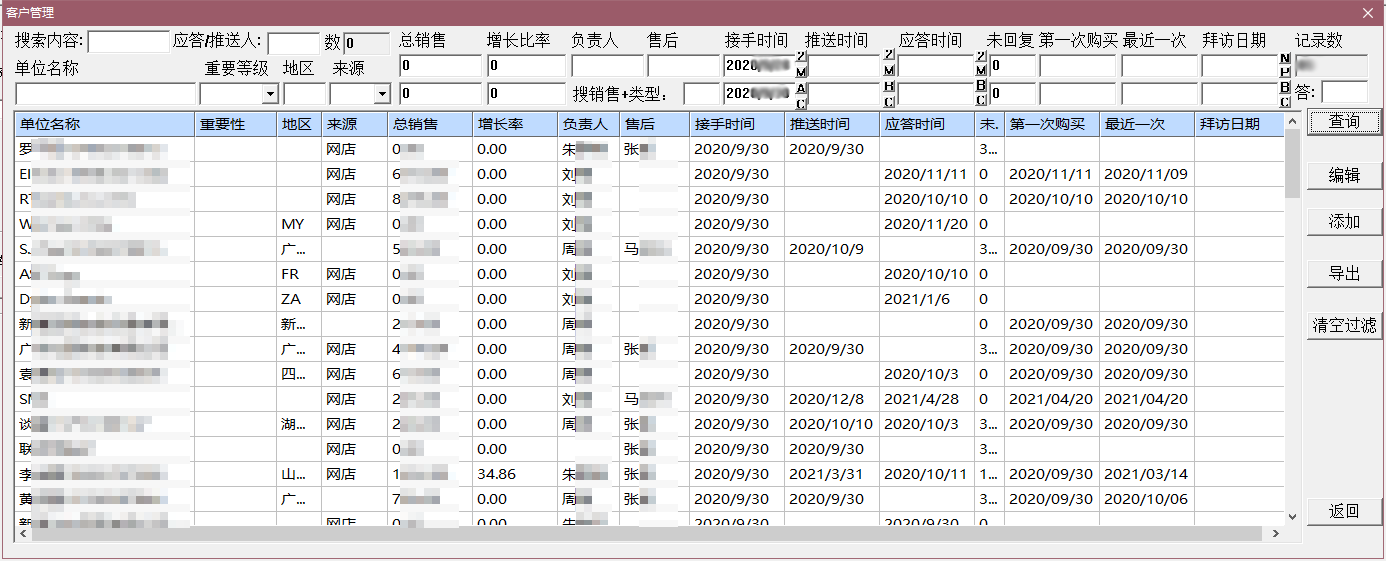Click the 单位名称 column header
Screen dimensions: 1386x561
(104, 125)
